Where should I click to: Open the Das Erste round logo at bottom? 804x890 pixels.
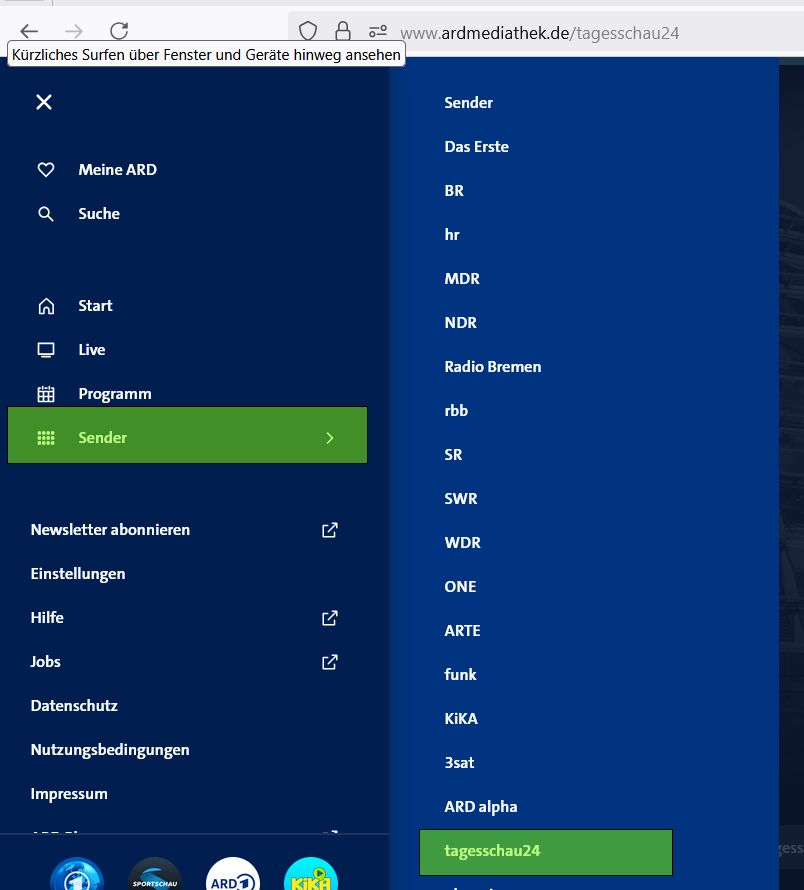[x=77, y=874]
